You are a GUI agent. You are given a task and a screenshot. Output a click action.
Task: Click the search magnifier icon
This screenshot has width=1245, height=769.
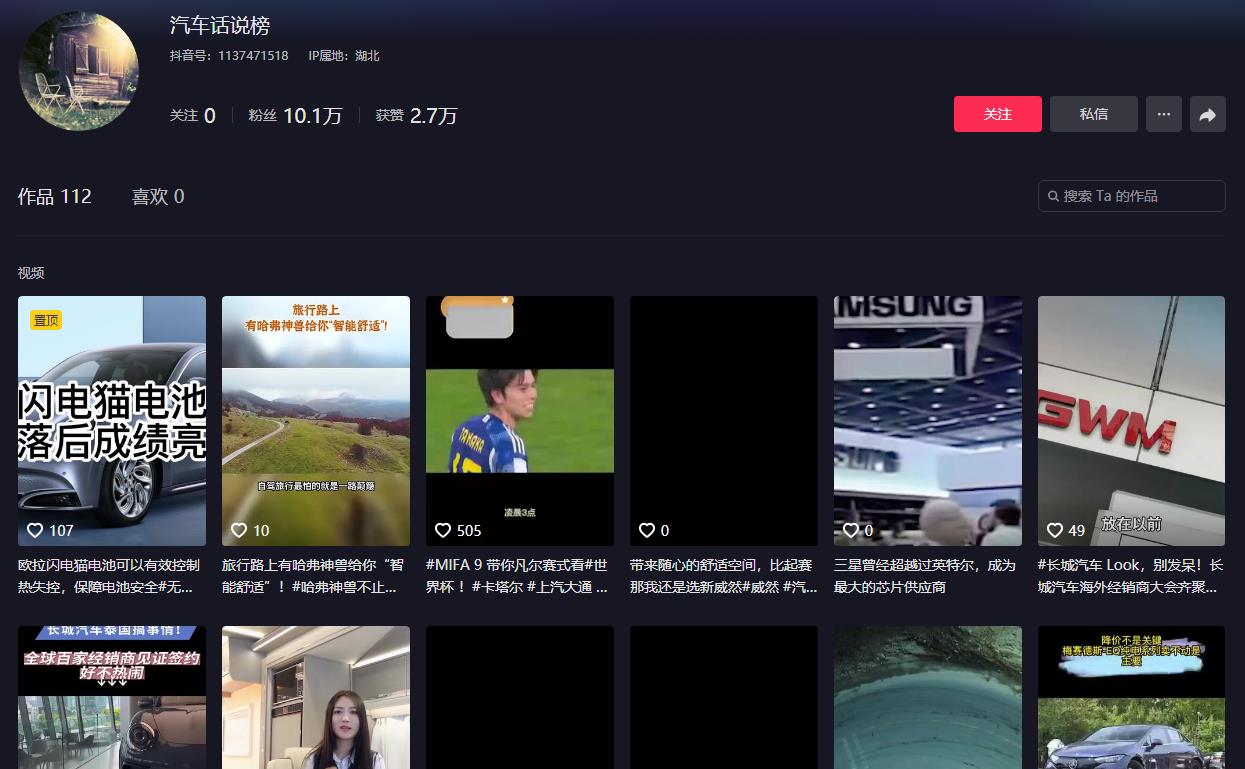click(1053, 196)
